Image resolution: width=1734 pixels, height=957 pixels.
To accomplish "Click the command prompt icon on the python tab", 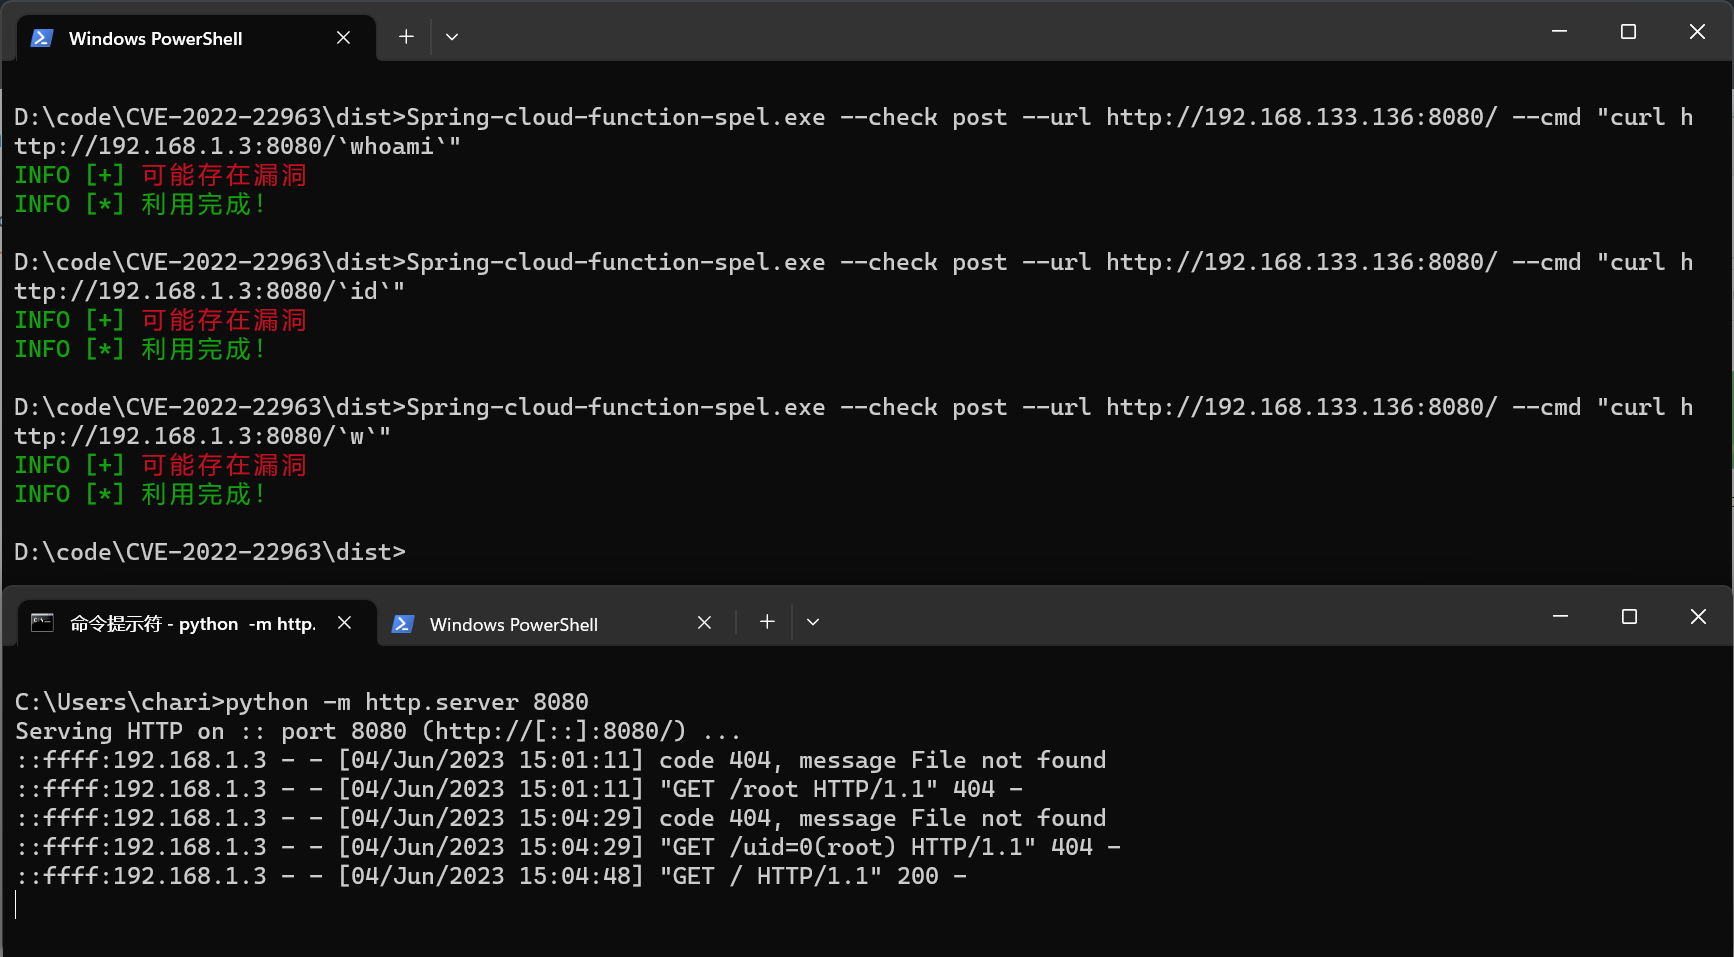I will point(42,623).
